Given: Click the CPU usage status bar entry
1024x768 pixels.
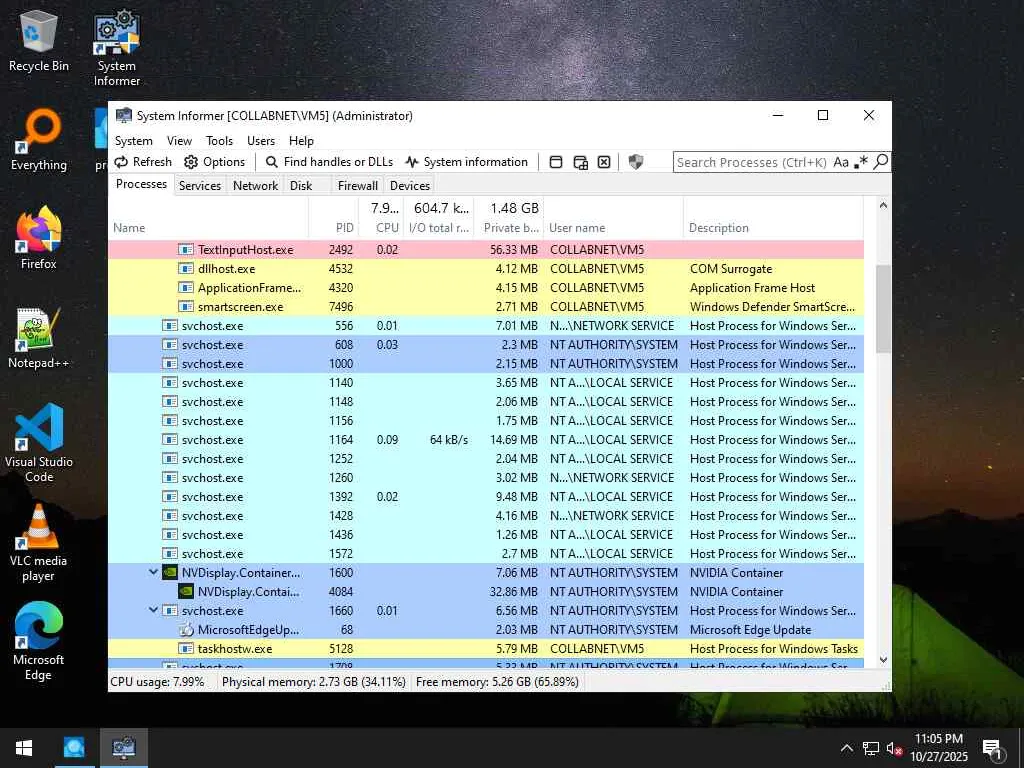Looking at the screenshot, I should tap(157, 682).
